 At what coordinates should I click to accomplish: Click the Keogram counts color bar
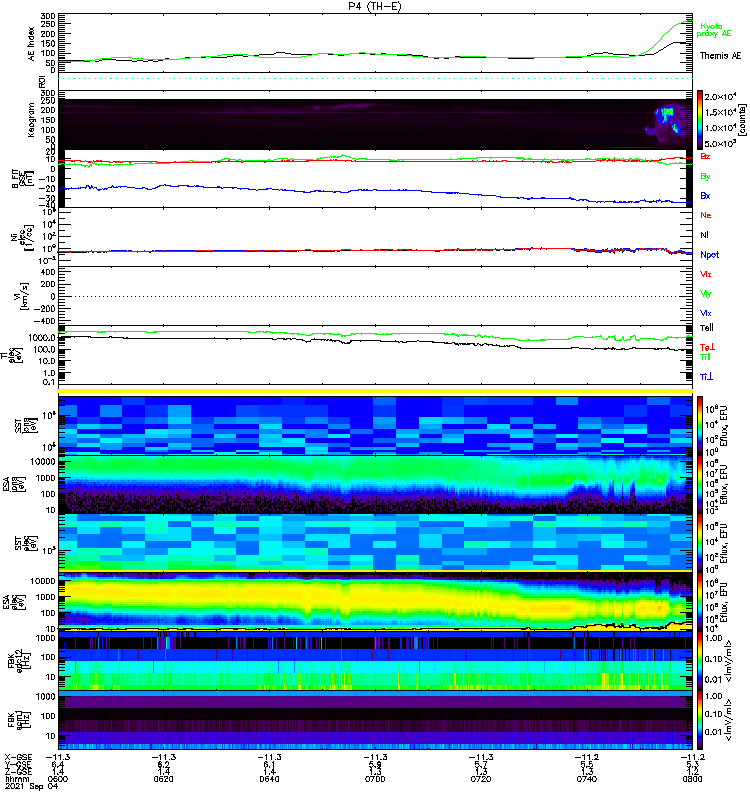(x=700, y=120)
